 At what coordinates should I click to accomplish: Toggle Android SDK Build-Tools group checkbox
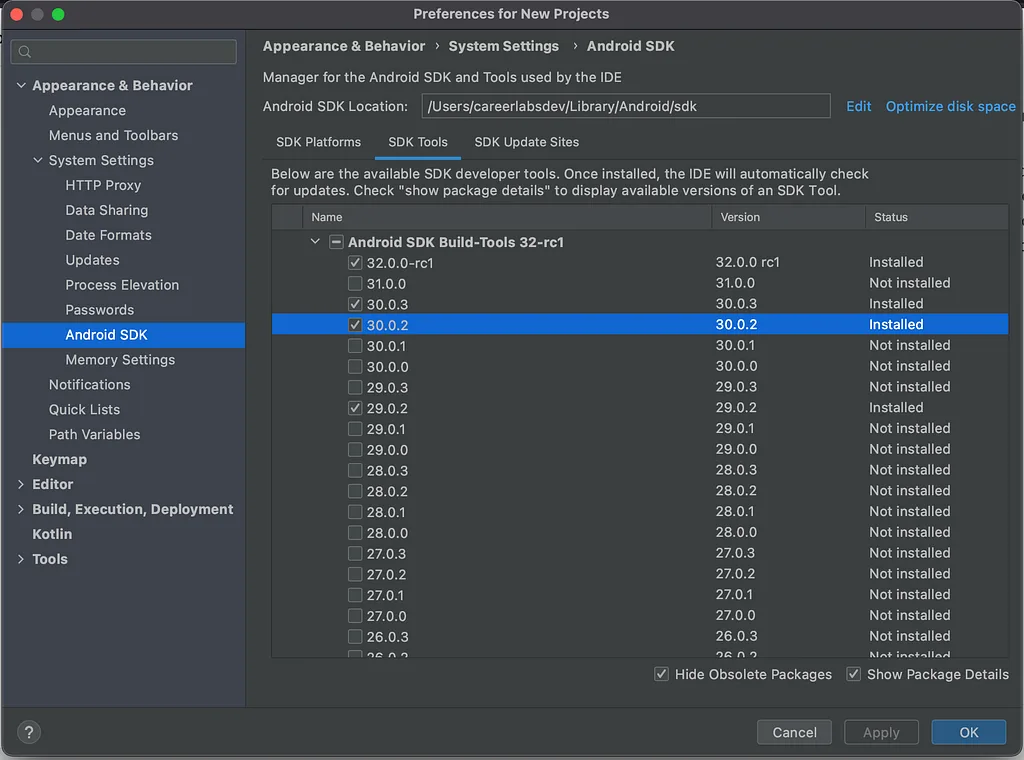336,242
